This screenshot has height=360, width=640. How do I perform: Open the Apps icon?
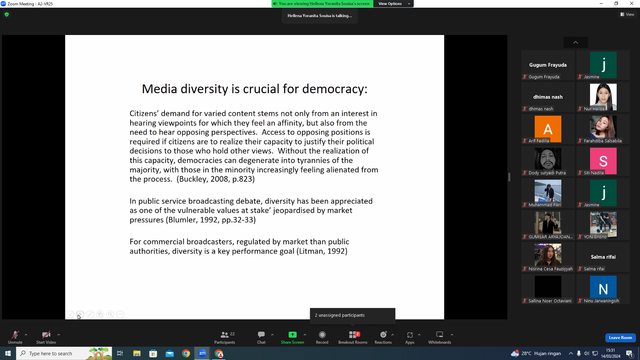pos(410,335)
